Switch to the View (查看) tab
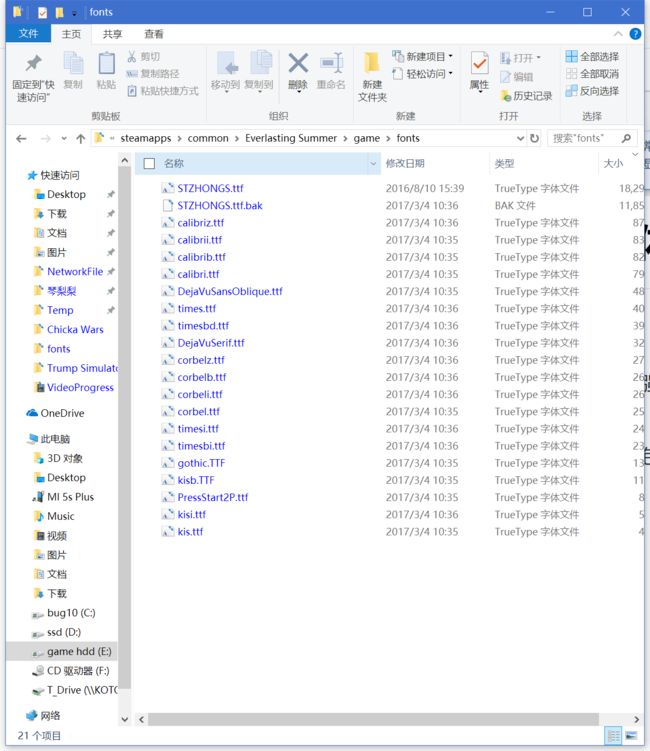 click(154, 34)
